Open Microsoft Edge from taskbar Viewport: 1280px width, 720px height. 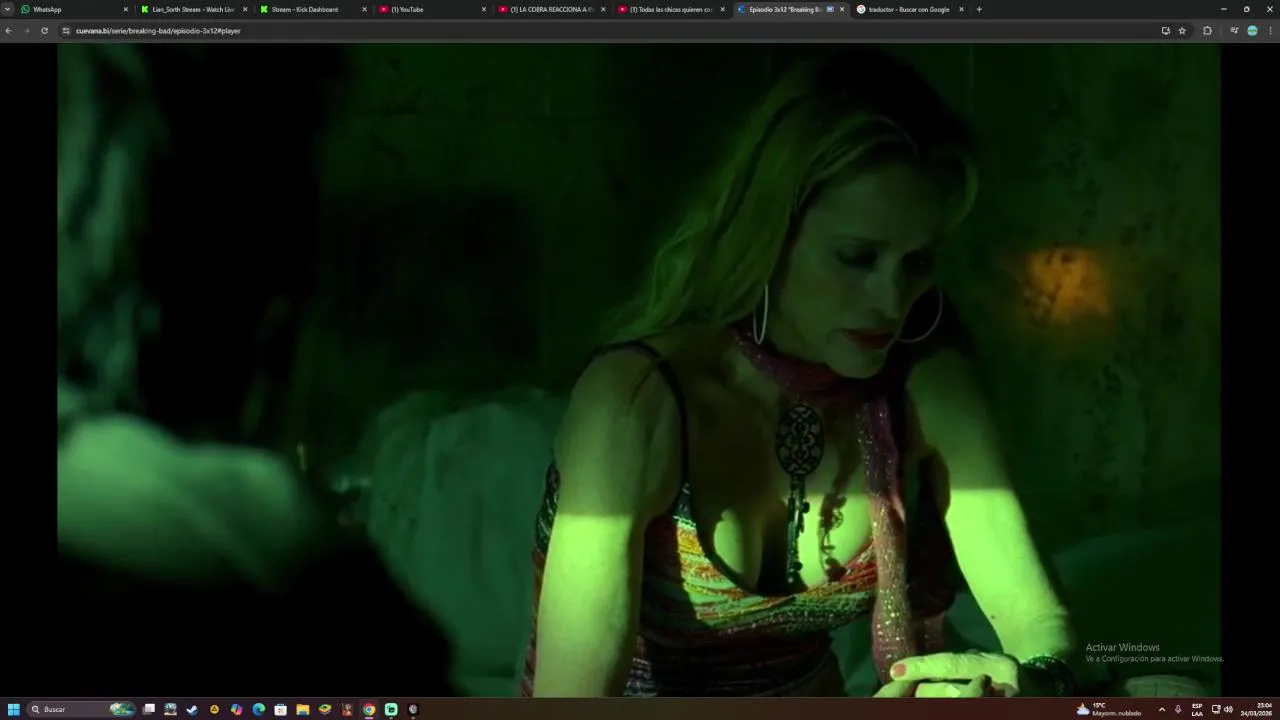click(x=258, y=709)
